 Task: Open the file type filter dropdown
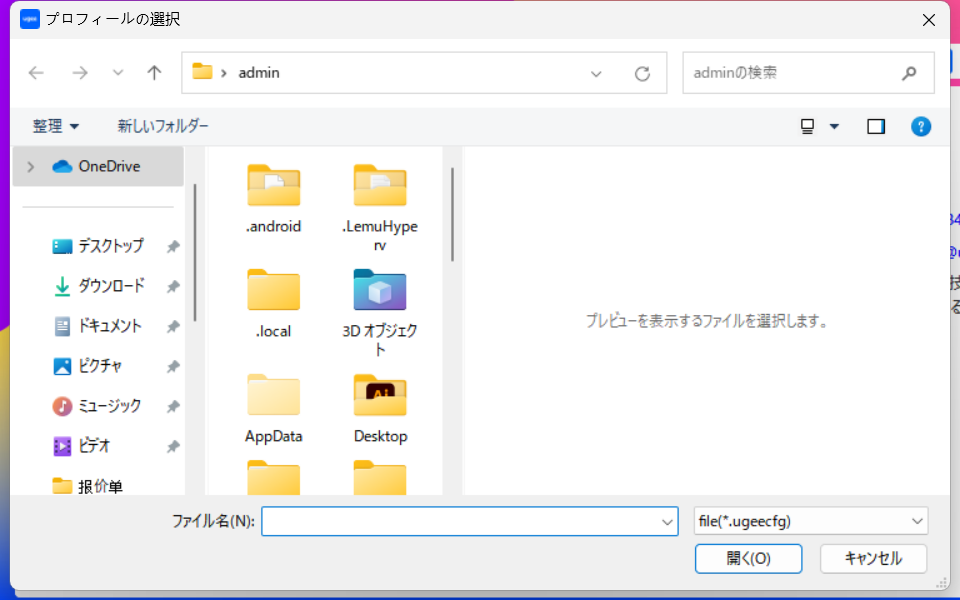[917, 521]
